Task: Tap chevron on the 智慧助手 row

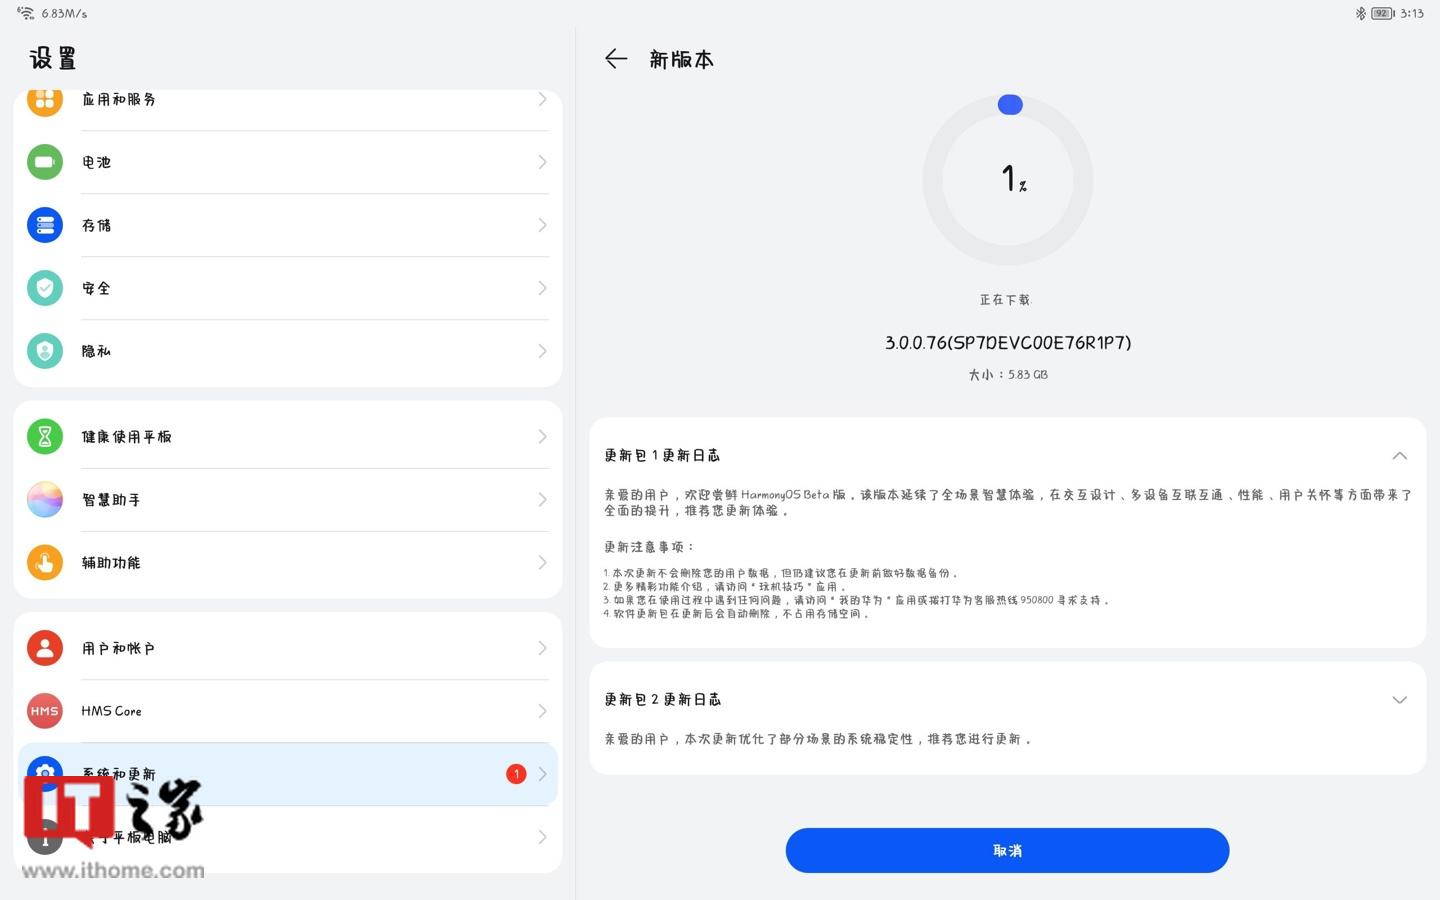Action: 542,500
